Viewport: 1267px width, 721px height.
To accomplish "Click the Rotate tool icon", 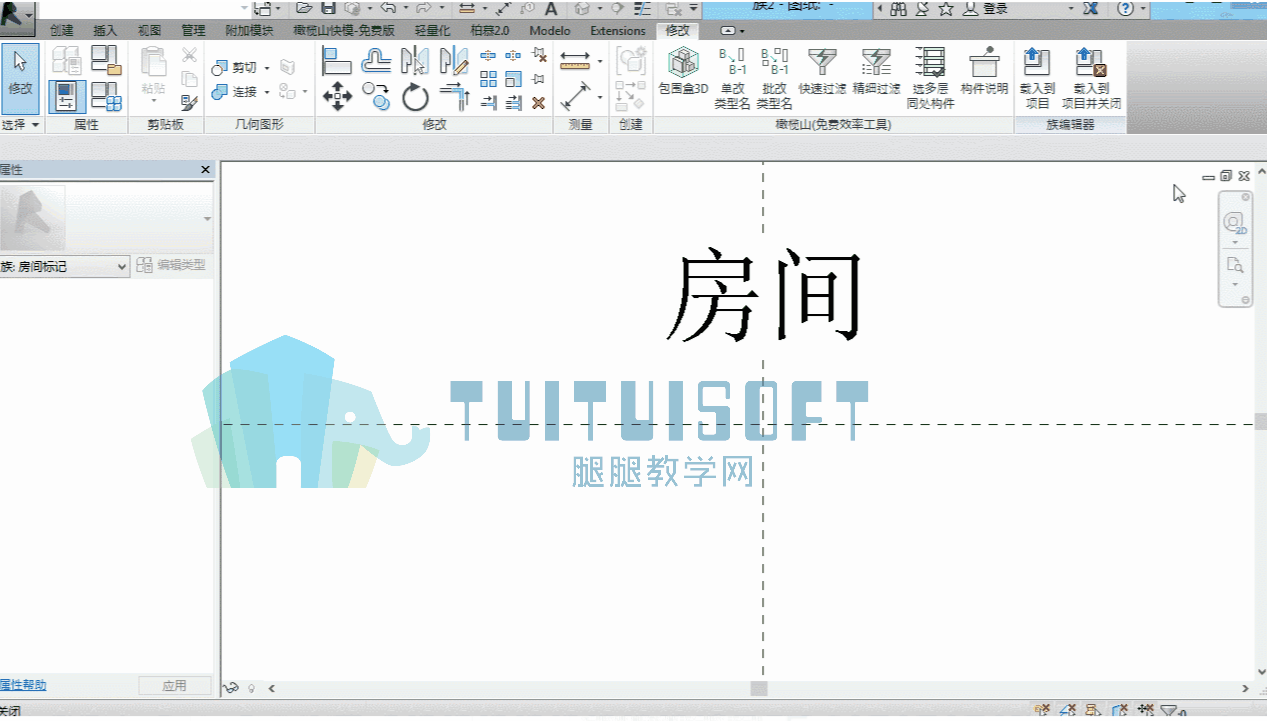I will pos(415,97).
